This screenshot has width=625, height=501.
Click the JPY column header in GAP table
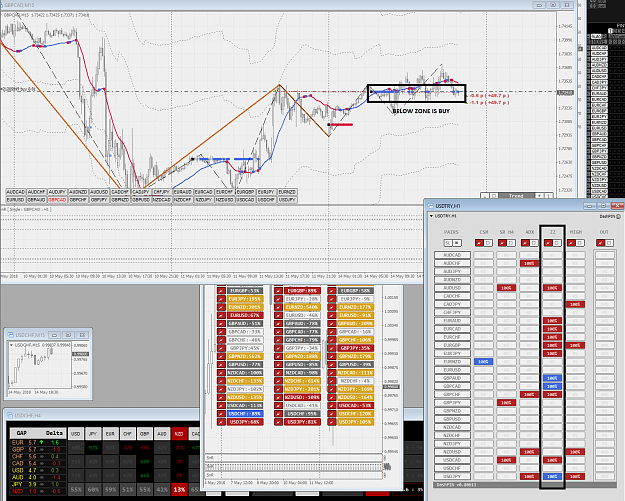point(93,434)
